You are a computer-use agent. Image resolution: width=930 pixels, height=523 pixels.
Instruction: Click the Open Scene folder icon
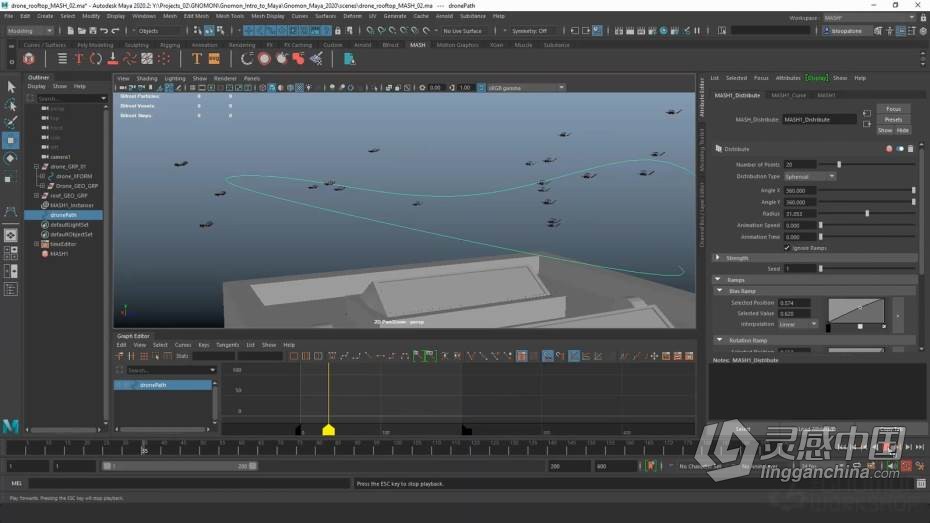(x=82, y=30)
